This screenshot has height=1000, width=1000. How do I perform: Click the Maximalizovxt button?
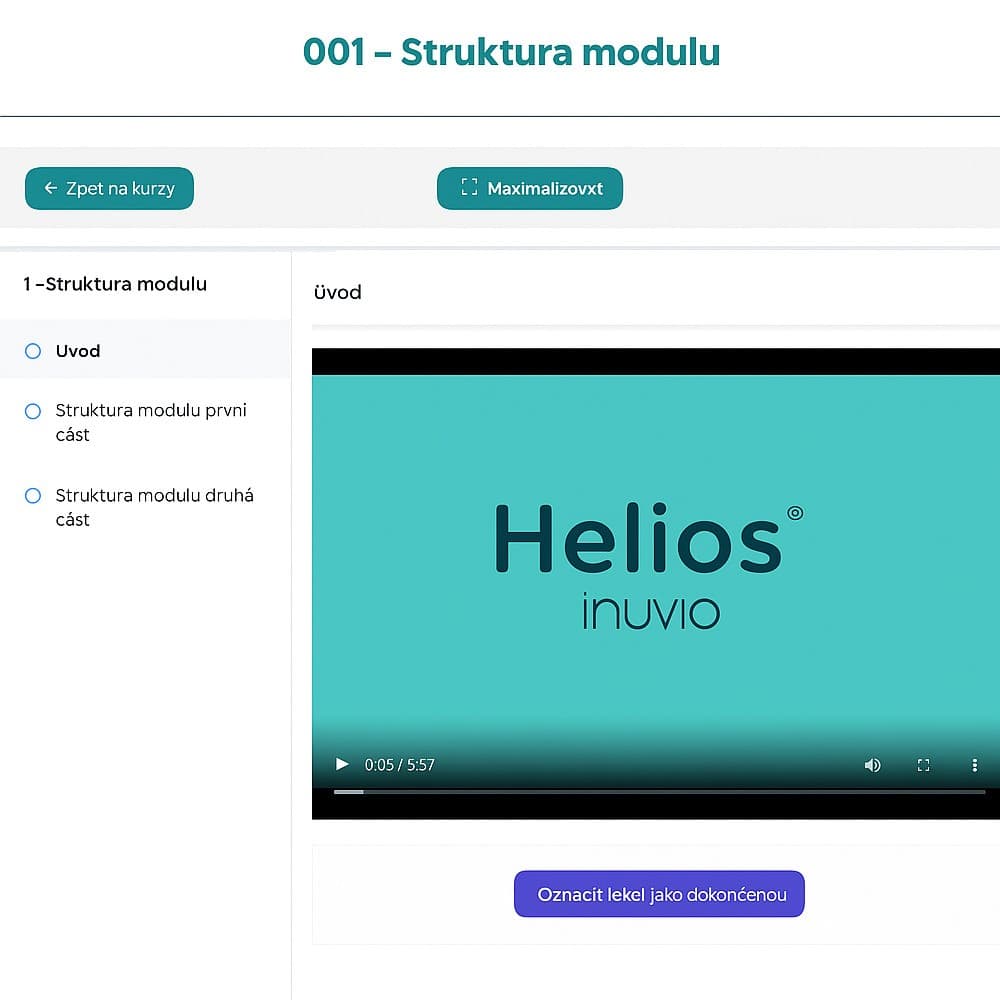[529, 188]
